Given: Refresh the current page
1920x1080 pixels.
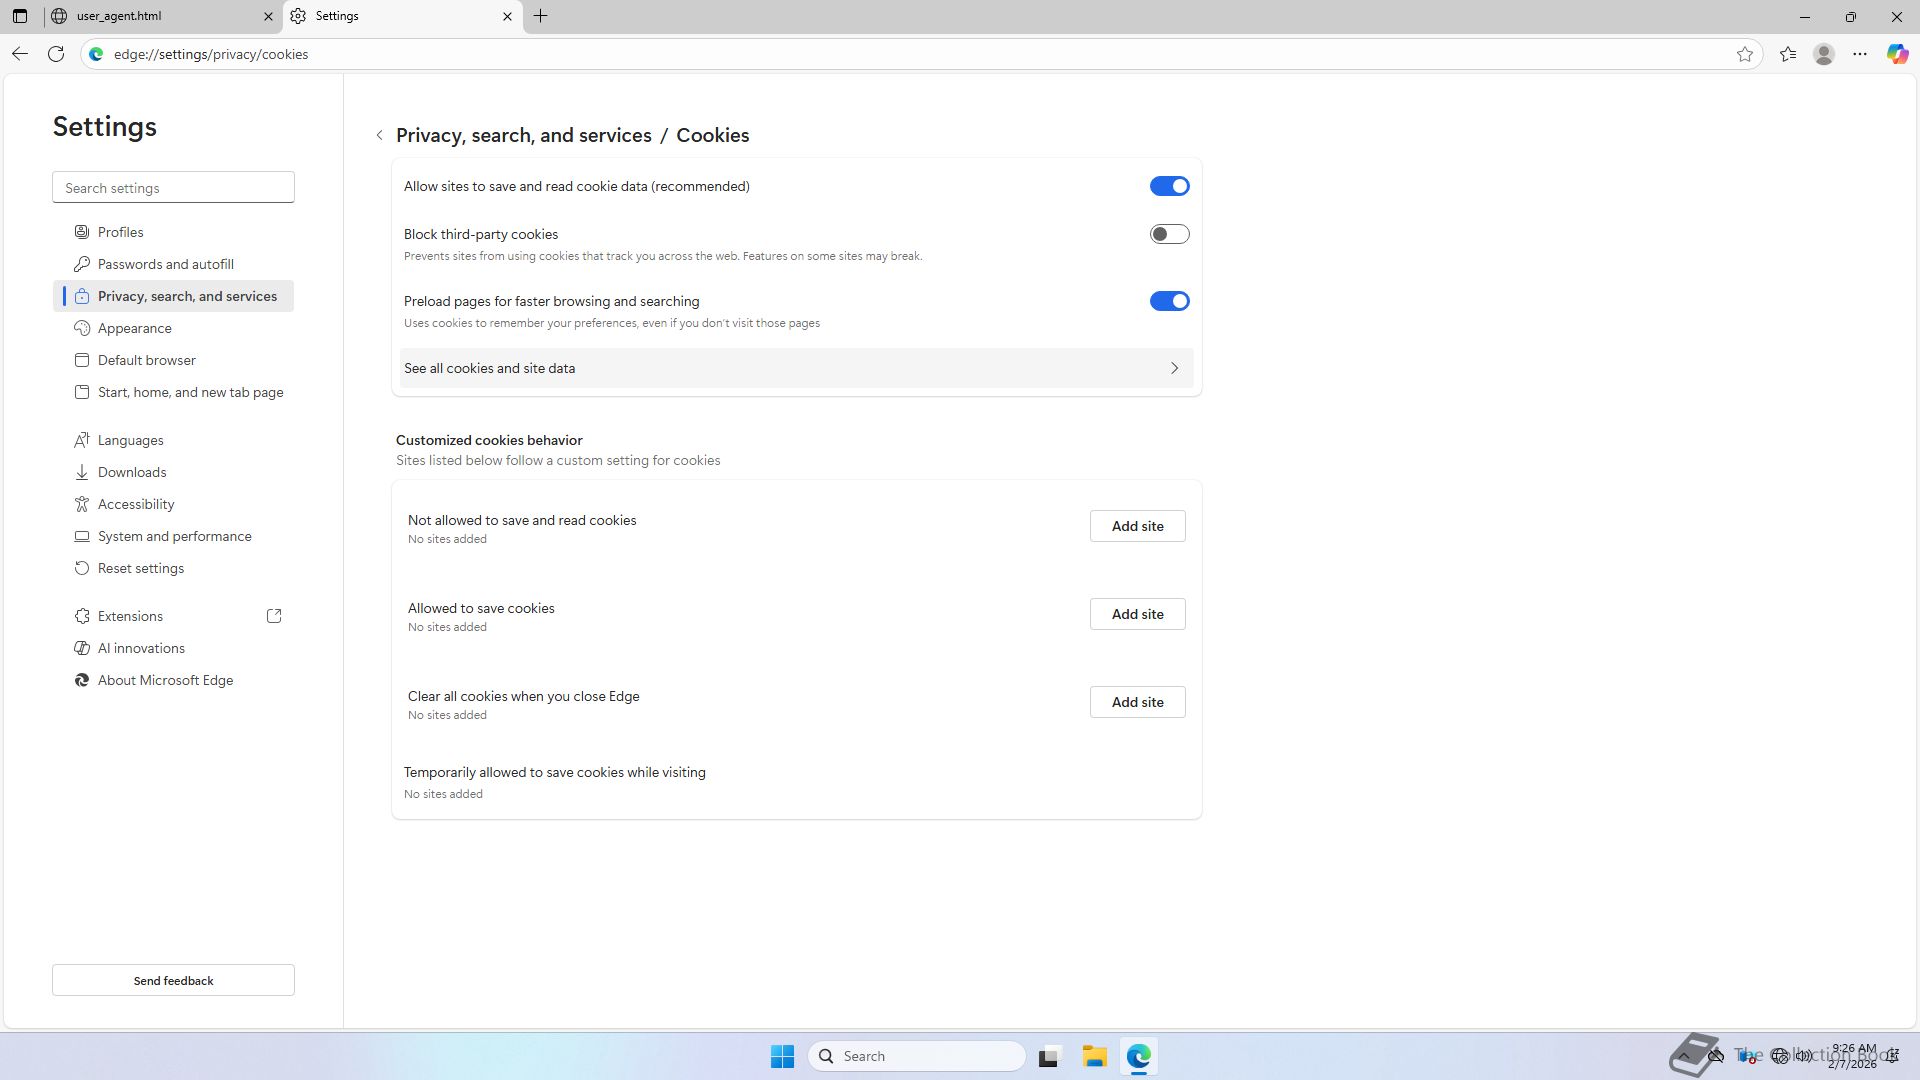Looking at the screenshot, I should click(56, 54).
